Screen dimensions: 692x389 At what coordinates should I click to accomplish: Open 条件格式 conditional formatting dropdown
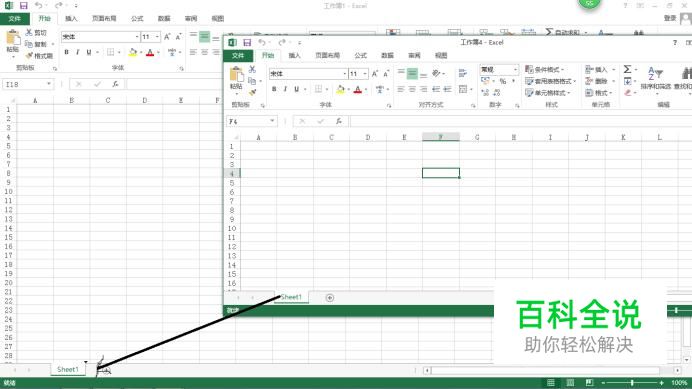click(545, 69)
